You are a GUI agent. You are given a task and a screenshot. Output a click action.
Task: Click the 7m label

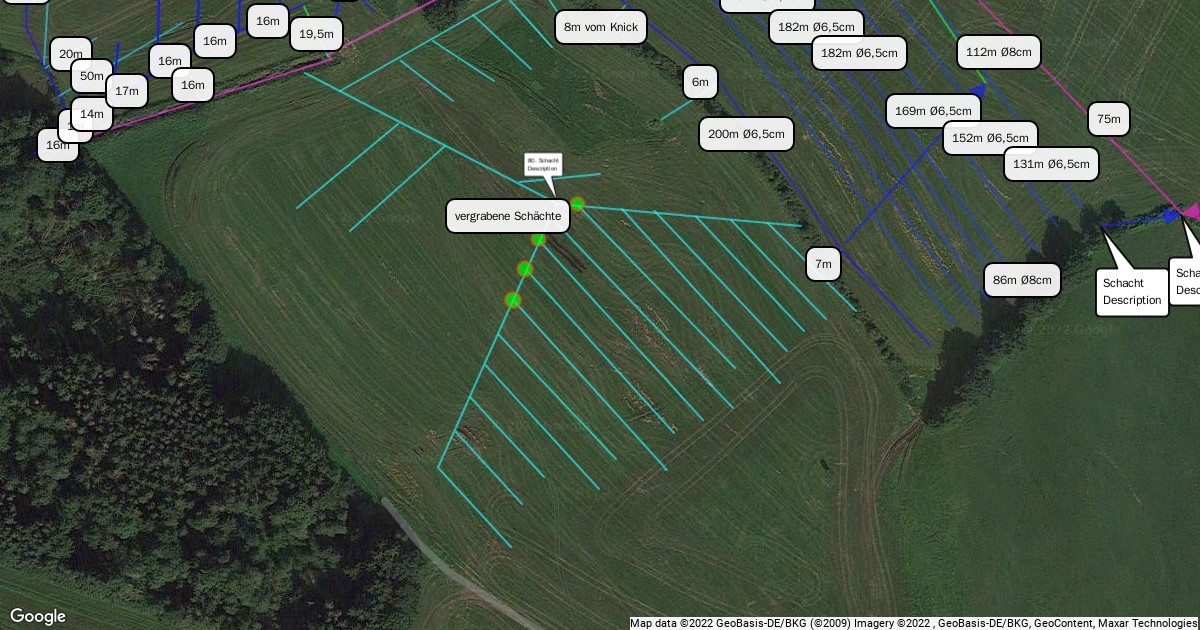(823, 264)
